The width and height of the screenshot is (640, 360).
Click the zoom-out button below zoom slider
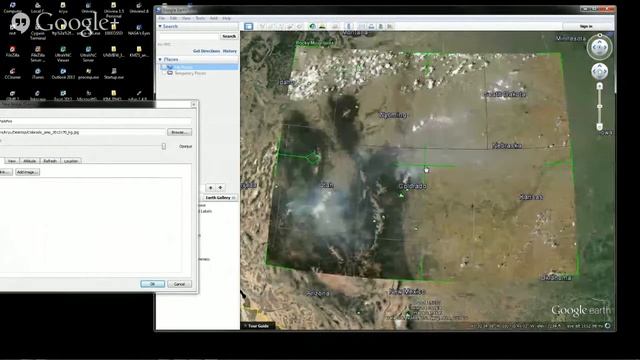coord(599,127)
